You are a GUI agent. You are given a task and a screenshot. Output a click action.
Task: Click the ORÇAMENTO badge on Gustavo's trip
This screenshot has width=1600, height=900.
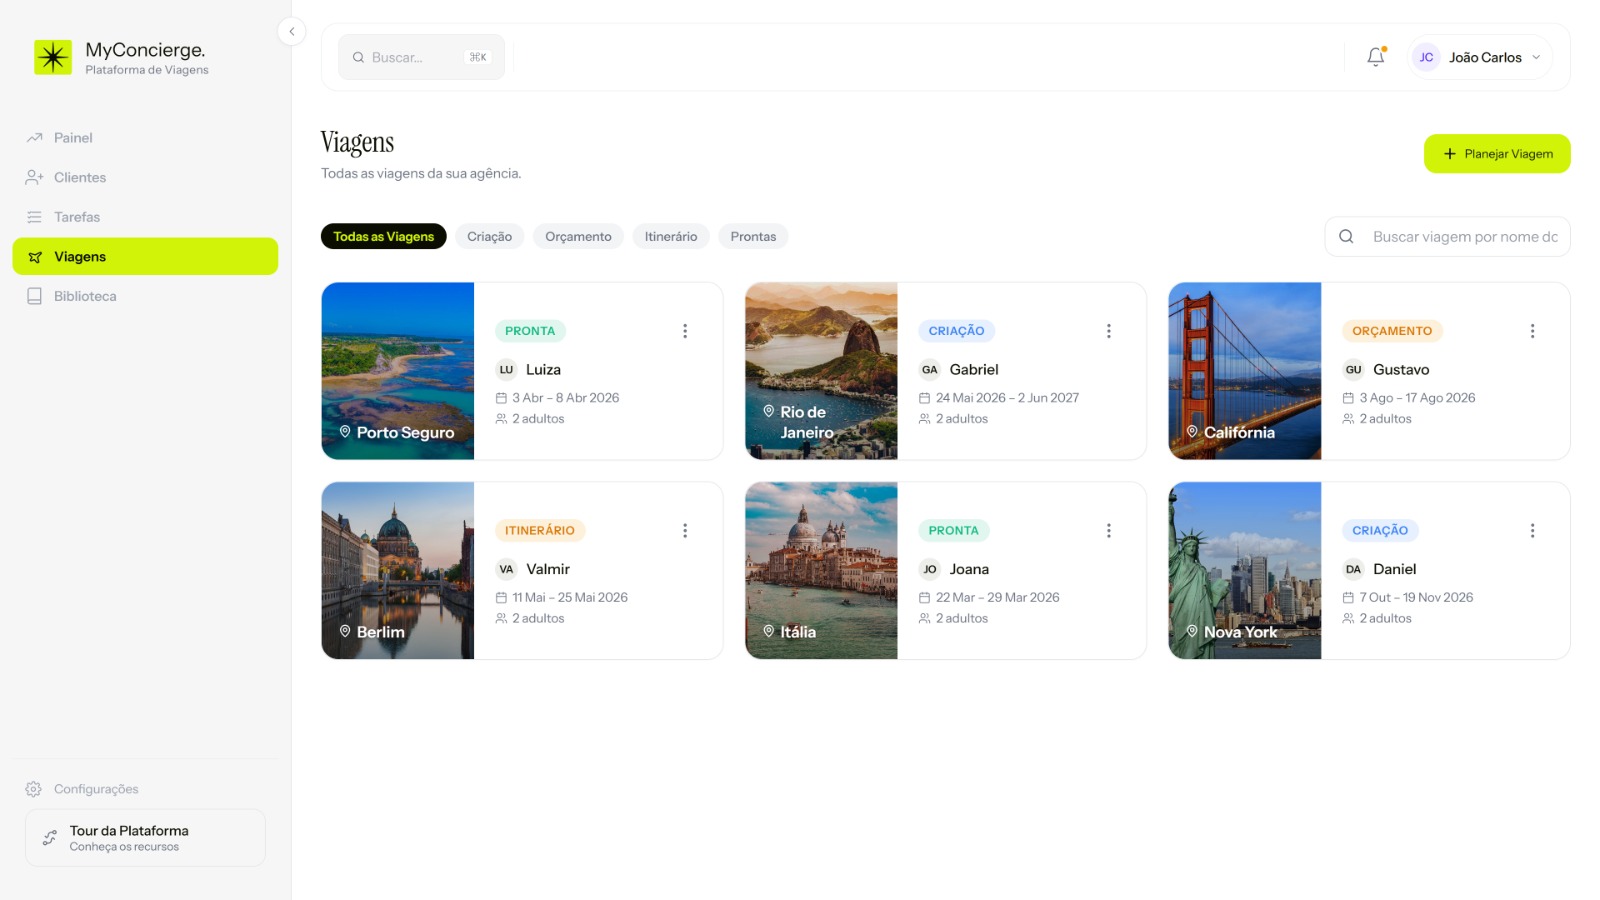tap(1392, 331)
